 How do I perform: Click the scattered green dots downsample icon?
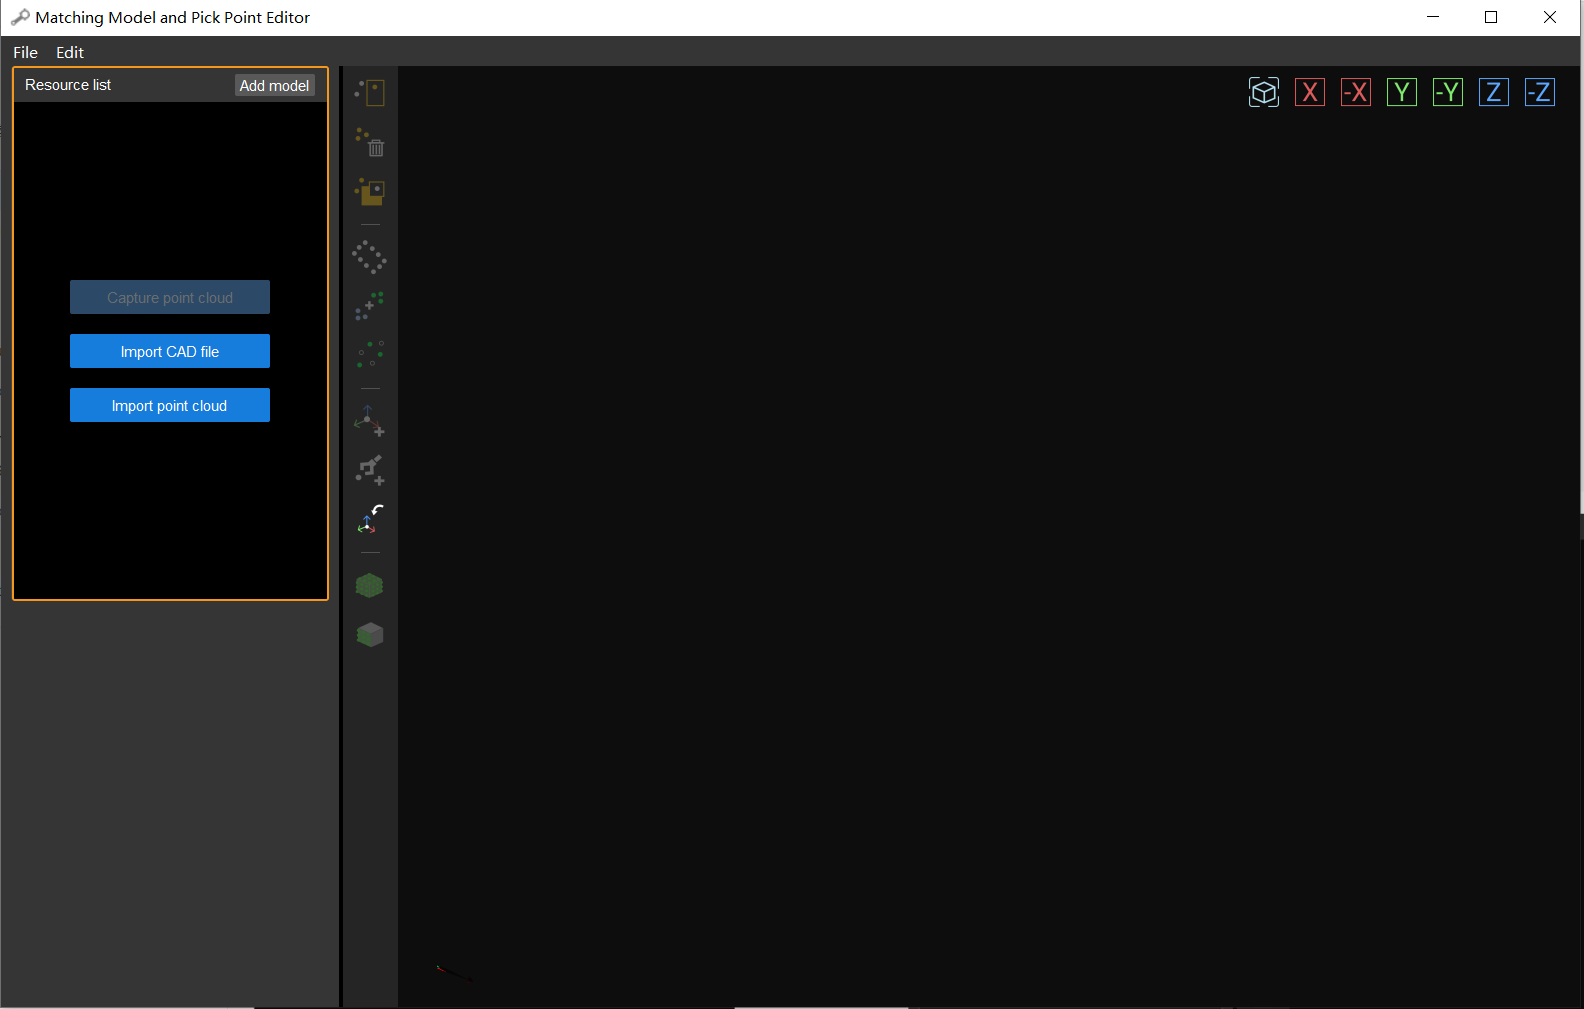click(370, 354)
